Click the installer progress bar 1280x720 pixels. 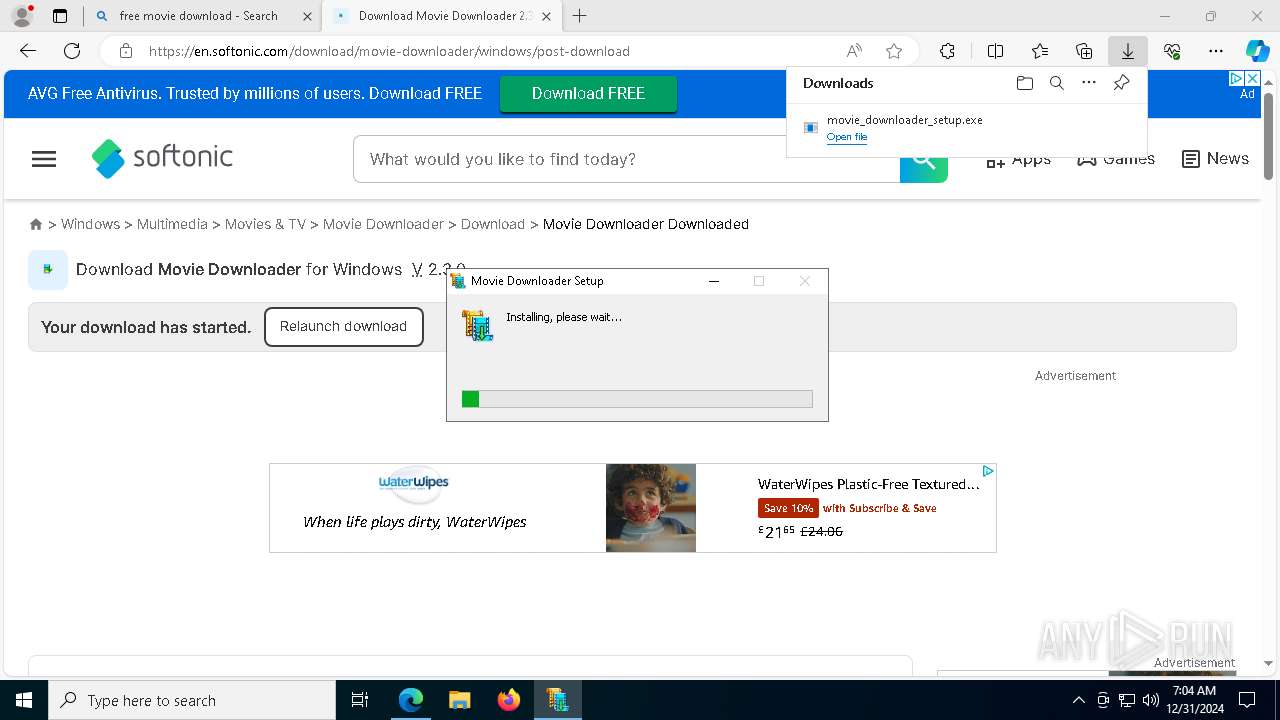point(637,399)
